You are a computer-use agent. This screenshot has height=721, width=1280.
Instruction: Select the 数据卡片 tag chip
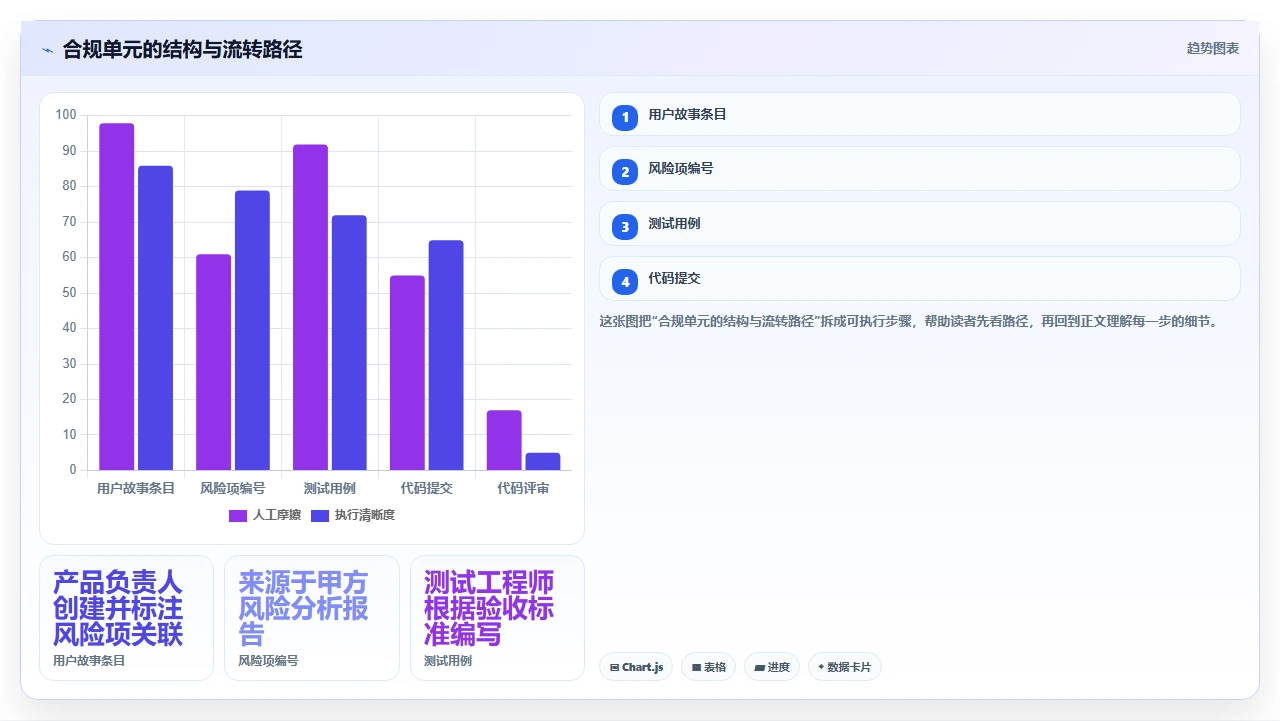point(845,667)
